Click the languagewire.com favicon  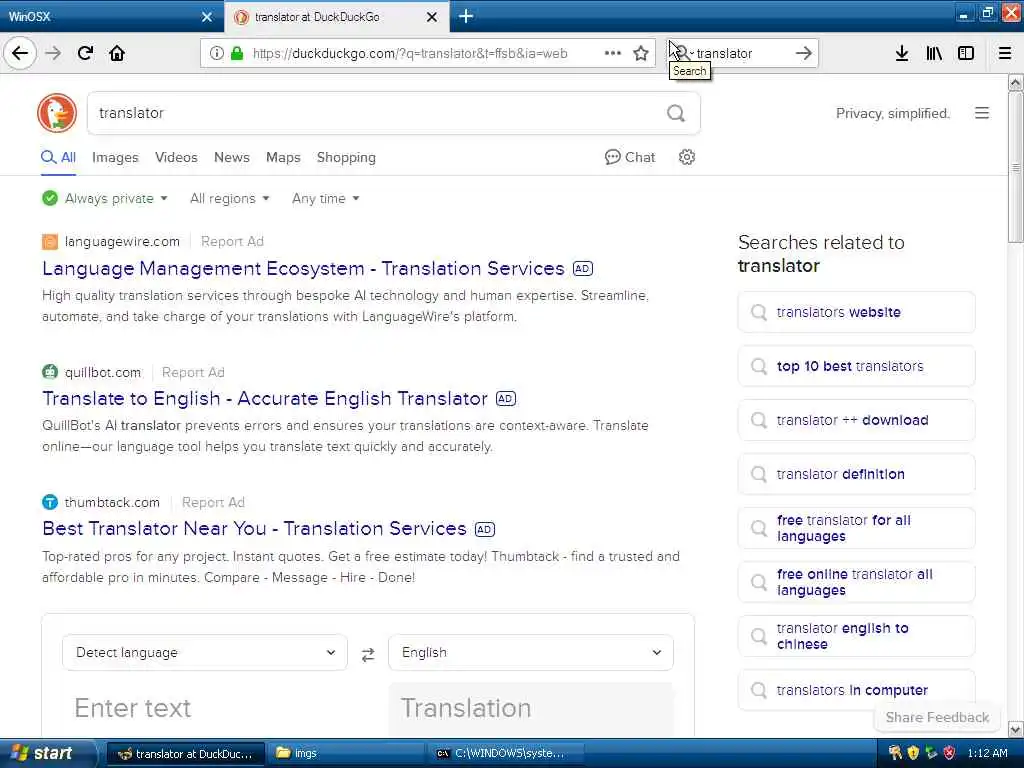[50, 242]
